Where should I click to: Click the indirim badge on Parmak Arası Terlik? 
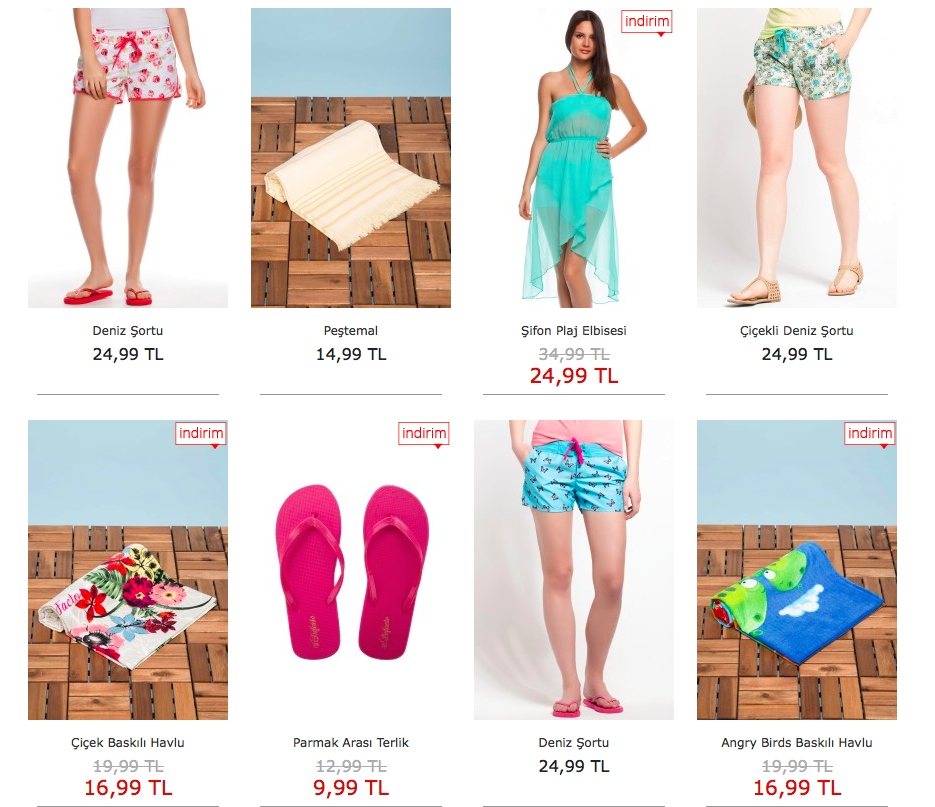[424, 434]
